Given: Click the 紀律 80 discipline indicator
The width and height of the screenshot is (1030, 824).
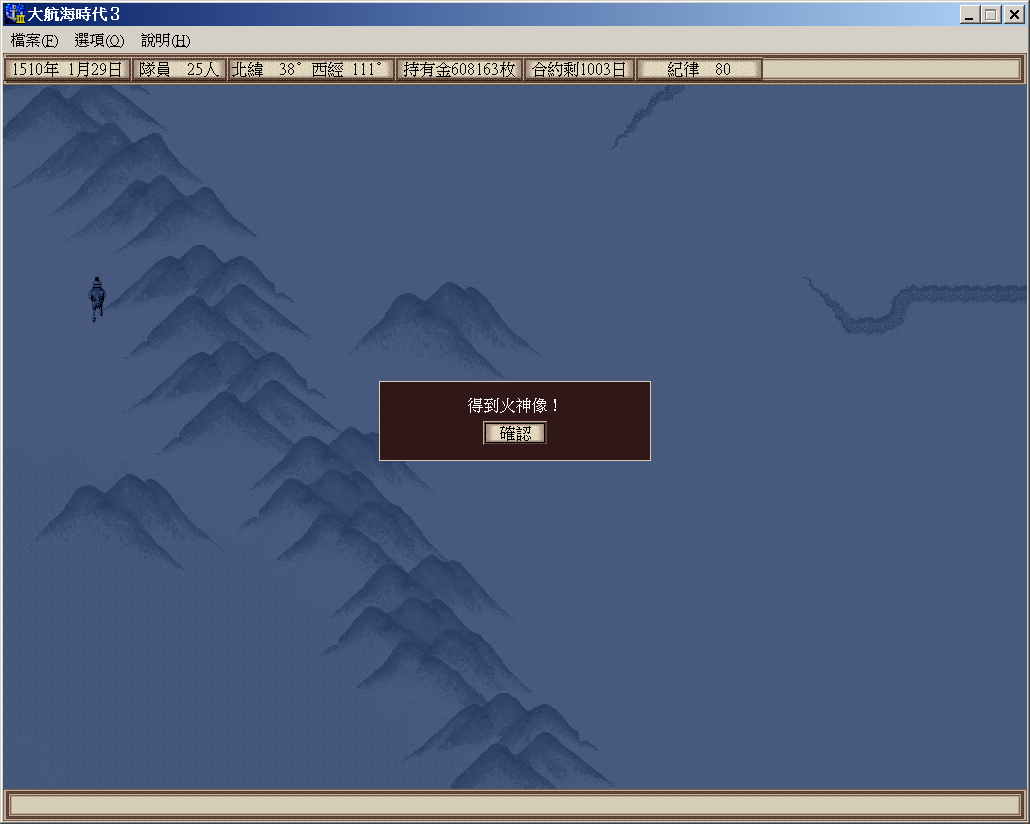Looking at the screenshot, I should coord(699,70).
